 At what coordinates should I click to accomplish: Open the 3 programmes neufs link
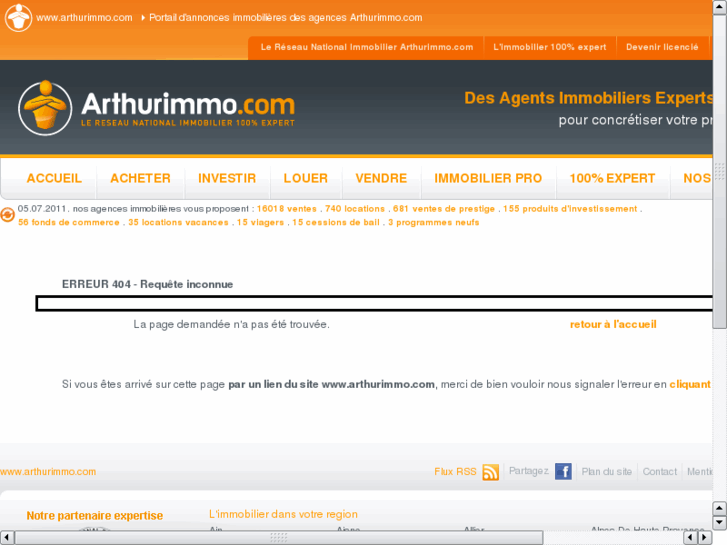coord(434,223)
